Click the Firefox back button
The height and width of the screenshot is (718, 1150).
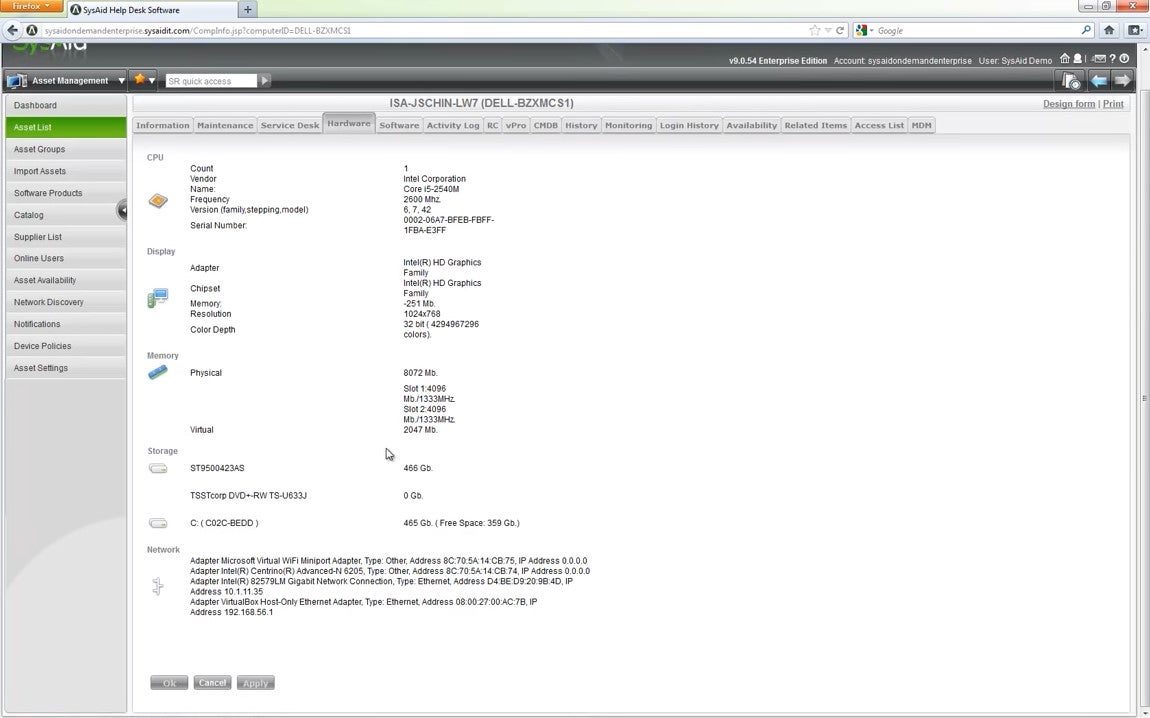(12, 30)
